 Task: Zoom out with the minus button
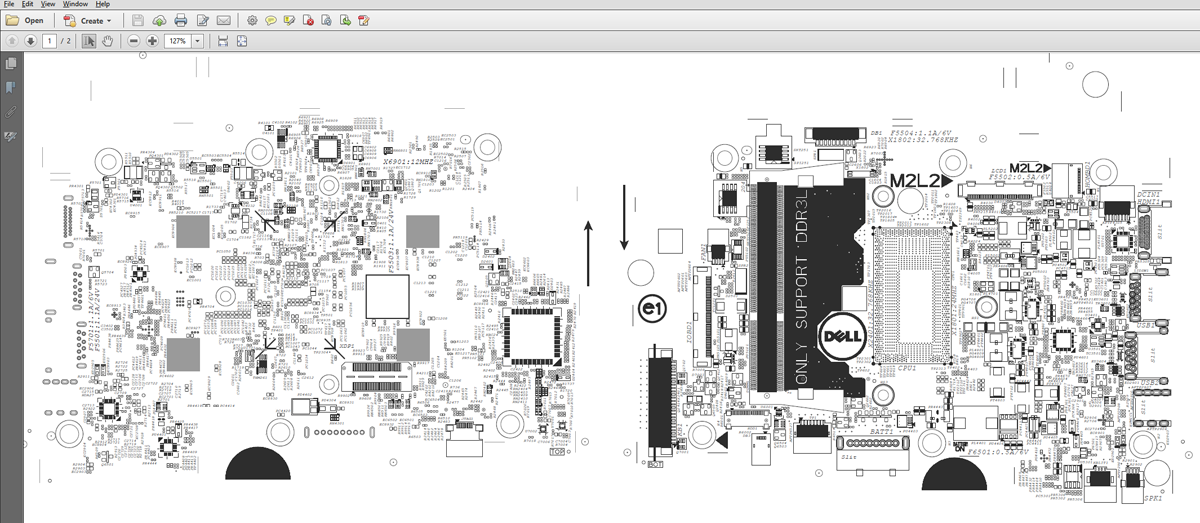click(133, 41)
